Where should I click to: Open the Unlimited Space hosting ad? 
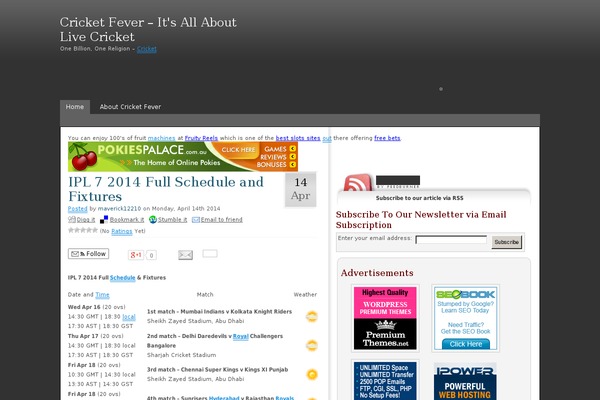pyautogui.click(x=385, y=381)
